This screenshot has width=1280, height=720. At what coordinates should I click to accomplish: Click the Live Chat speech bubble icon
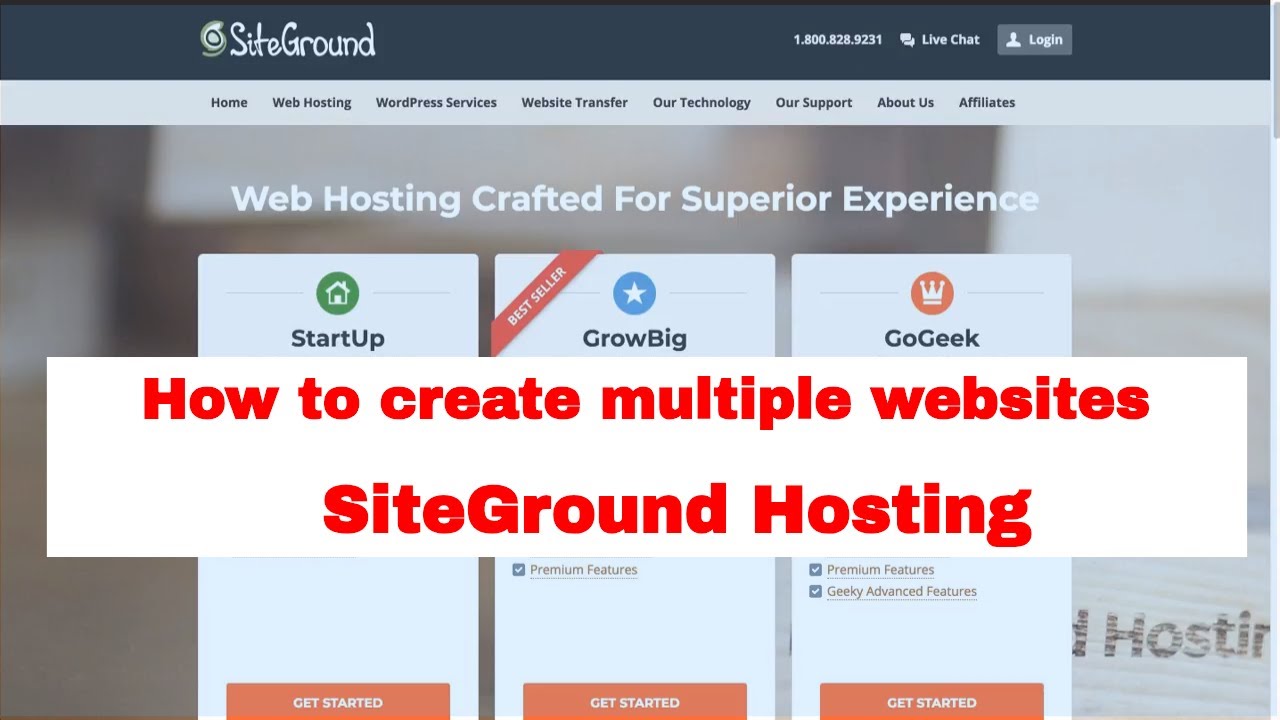(907, 40)
